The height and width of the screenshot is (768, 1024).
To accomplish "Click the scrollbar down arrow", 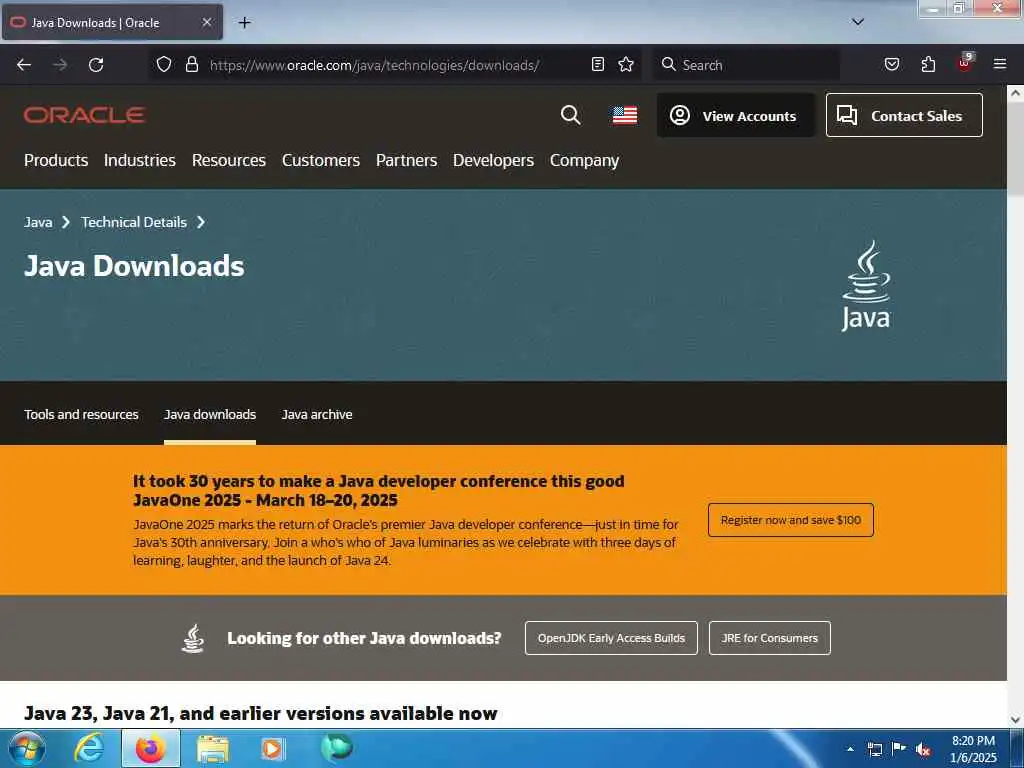I will [1015, 720].
